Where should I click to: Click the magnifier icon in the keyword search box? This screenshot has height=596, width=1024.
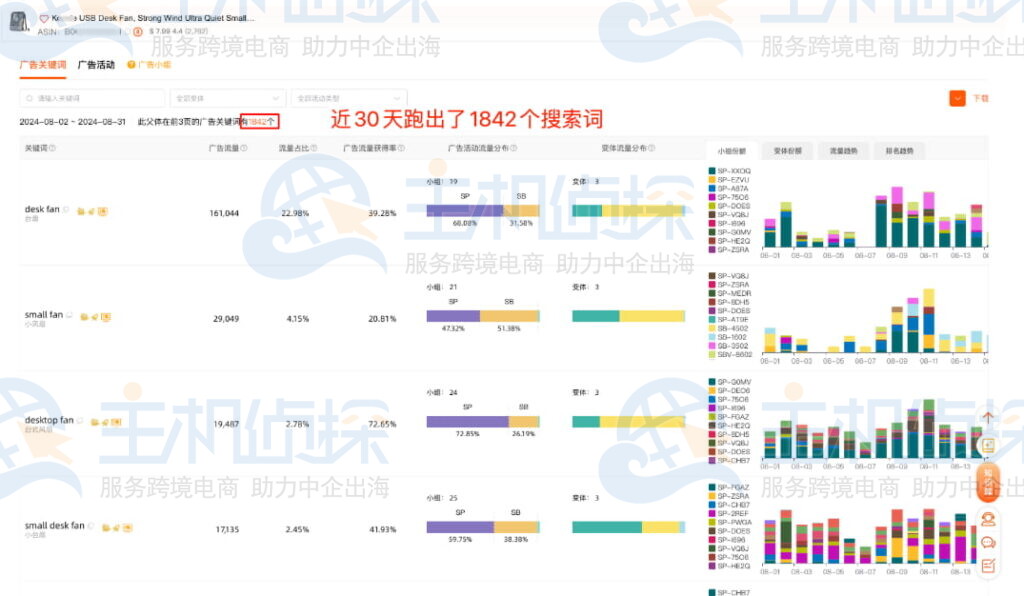point(29,98)
